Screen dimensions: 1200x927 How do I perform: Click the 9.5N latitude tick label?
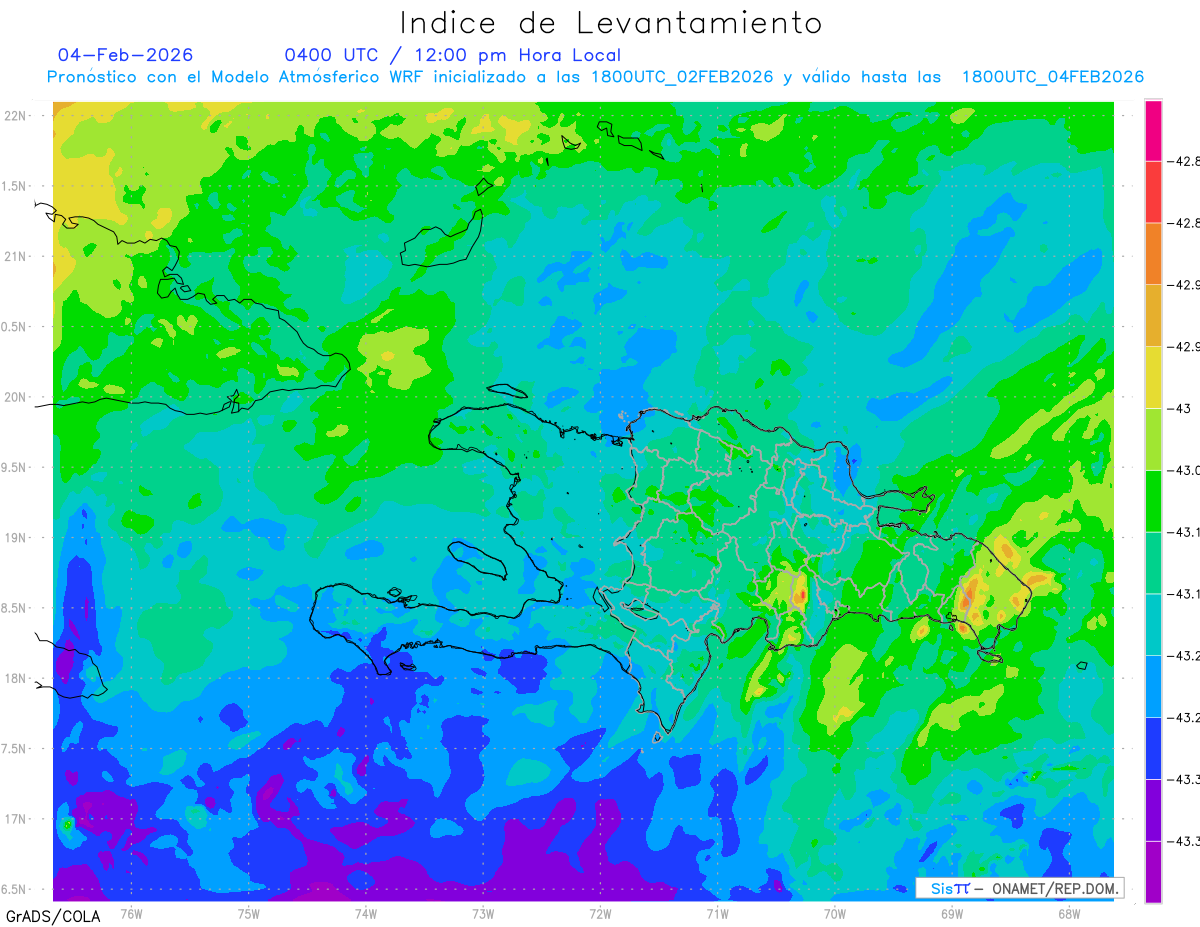pos(14,468)
